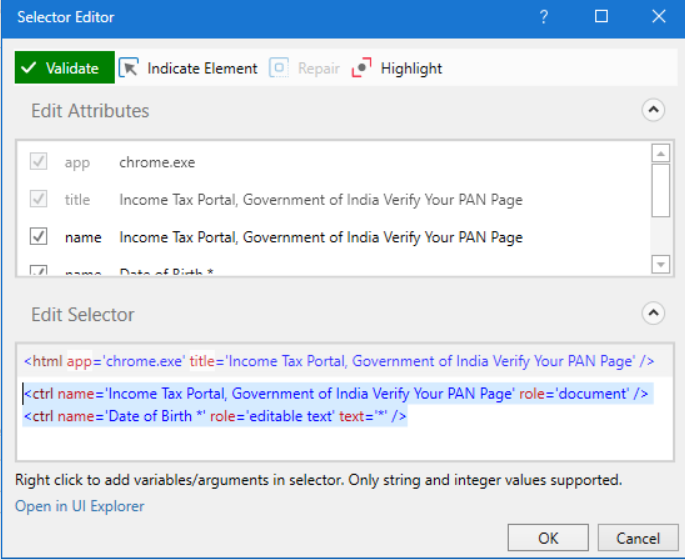The height and width of the screenshot is (560, 685).
Task: Click the Highlight label
Action: point(411,69)
